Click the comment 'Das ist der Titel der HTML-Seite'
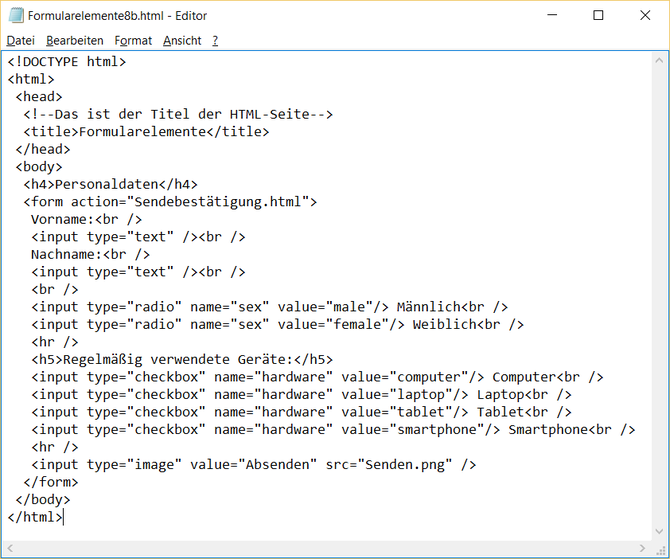Image resolution: width=670 pixels, height=559 pixels. pyautogui.click(x=178, y=114)
